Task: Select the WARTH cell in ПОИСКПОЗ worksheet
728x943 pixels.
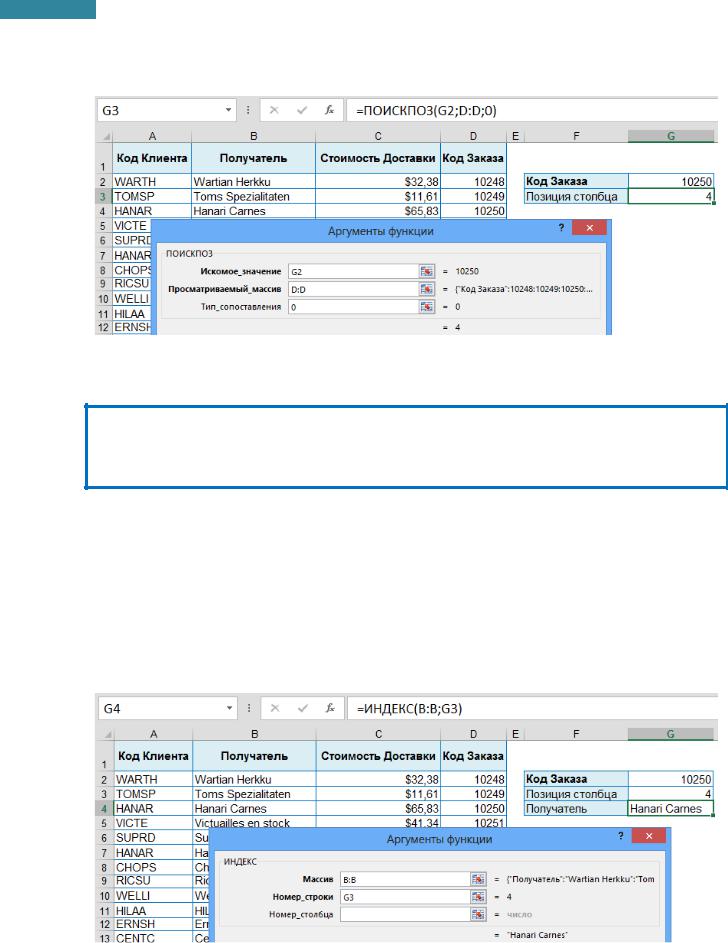Action: click(152, 182)
